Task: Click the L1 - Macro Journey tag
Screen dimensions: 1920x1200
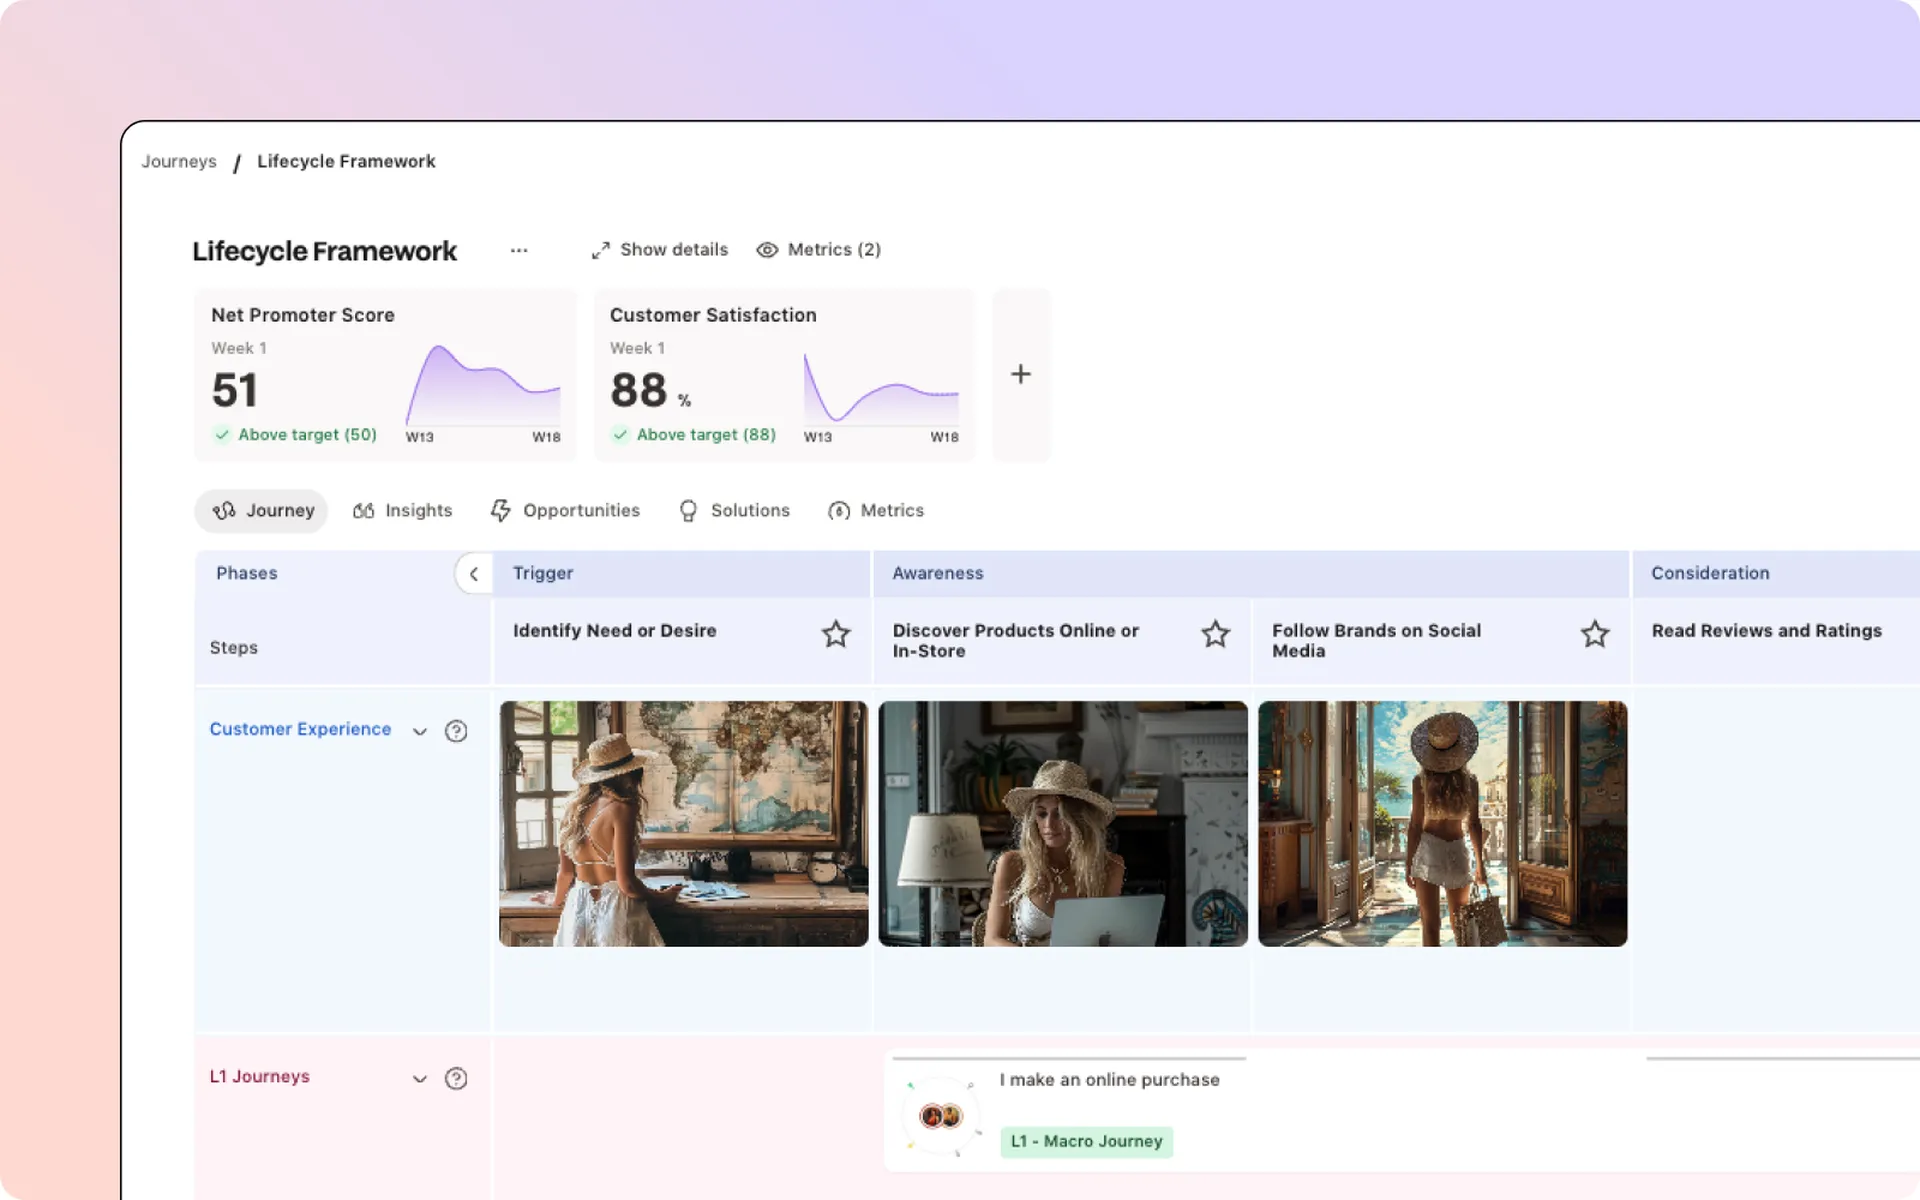Action: click(1087, 1142)
